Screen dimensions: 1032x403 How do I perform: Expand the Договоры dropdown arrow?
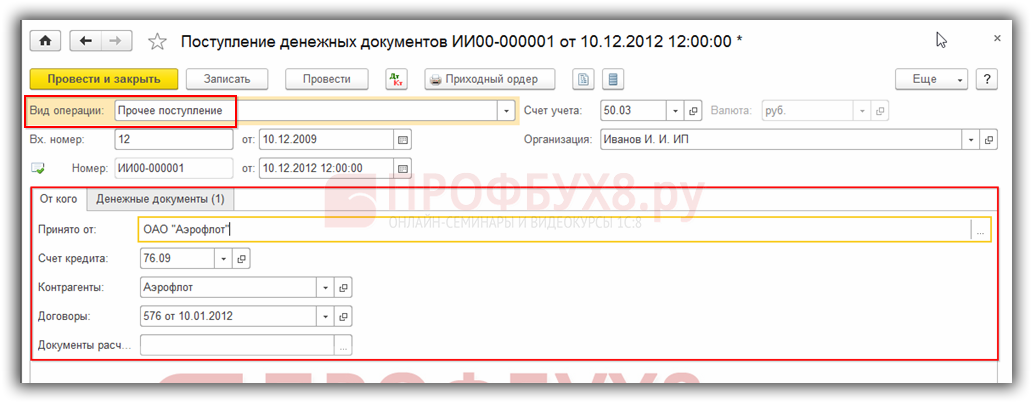[326, 317]
